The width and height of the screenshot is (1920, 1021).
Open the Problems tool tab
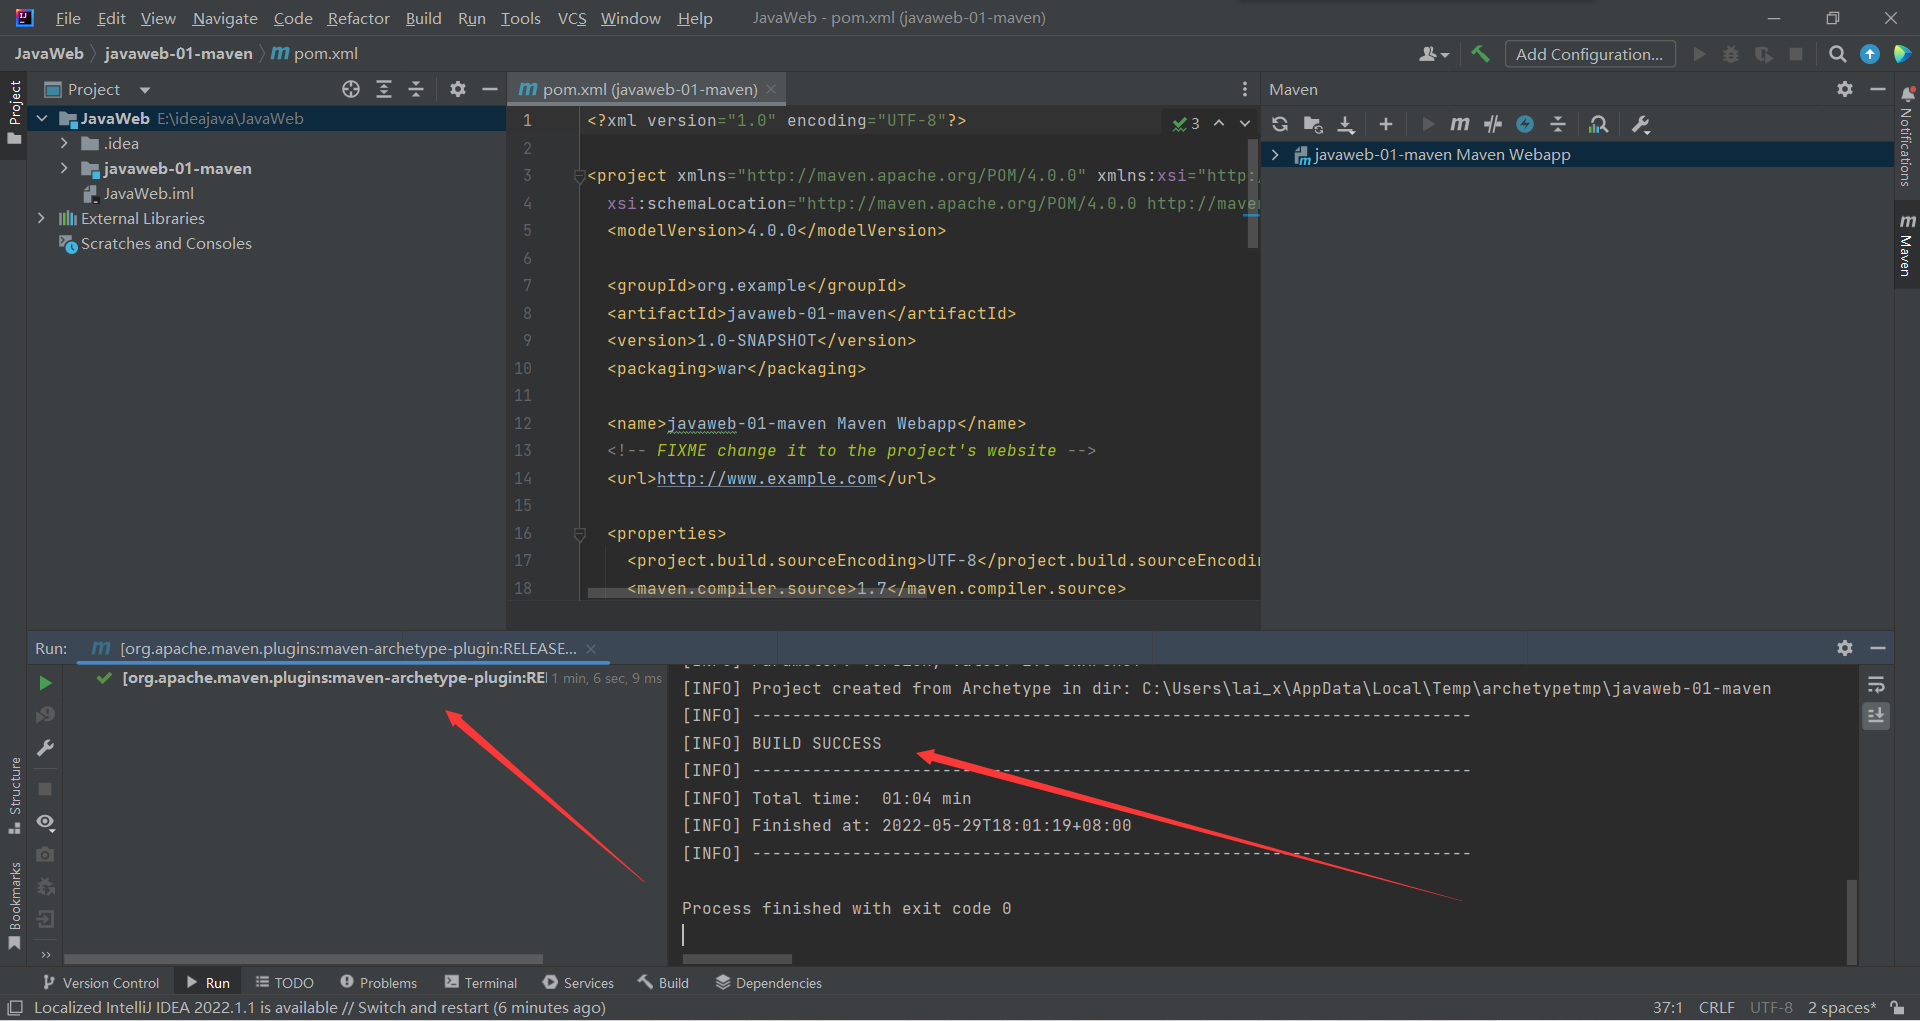[x=378, y=982]
